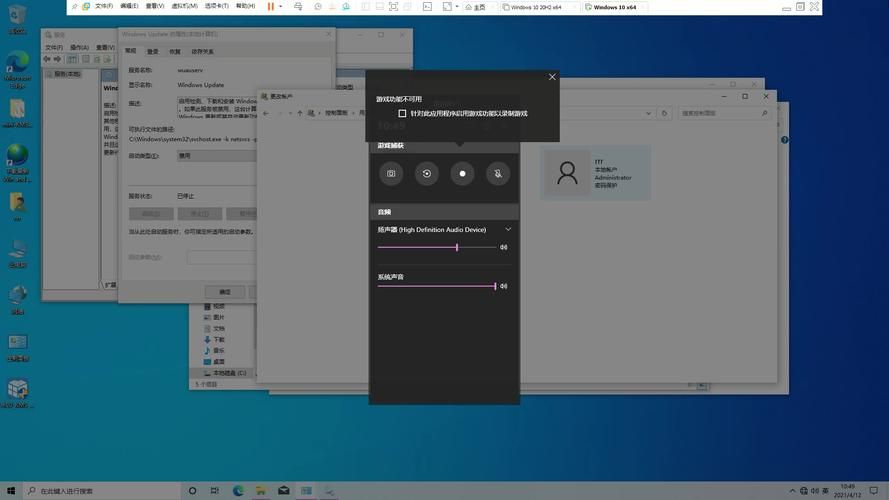Open Cortana from the taskbar circle icon

click(192, 491)
